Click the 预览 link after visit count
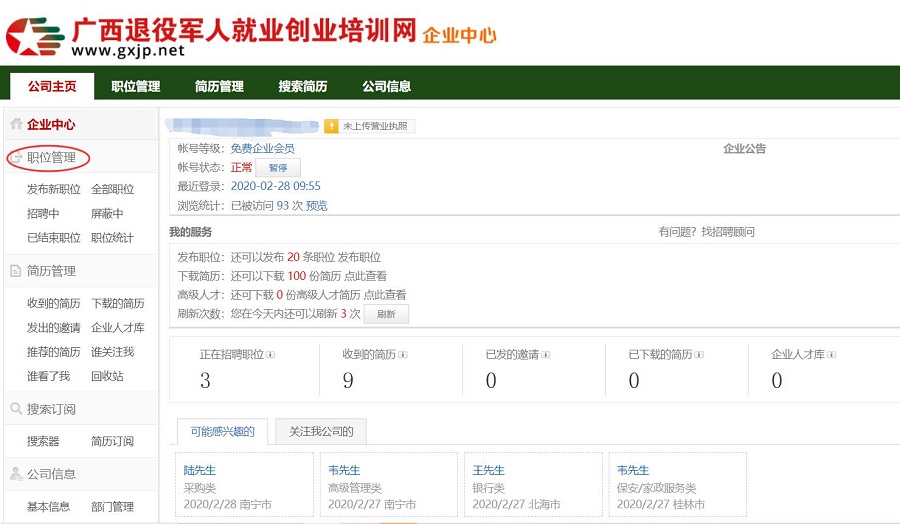900x524 pixels. 316,205
